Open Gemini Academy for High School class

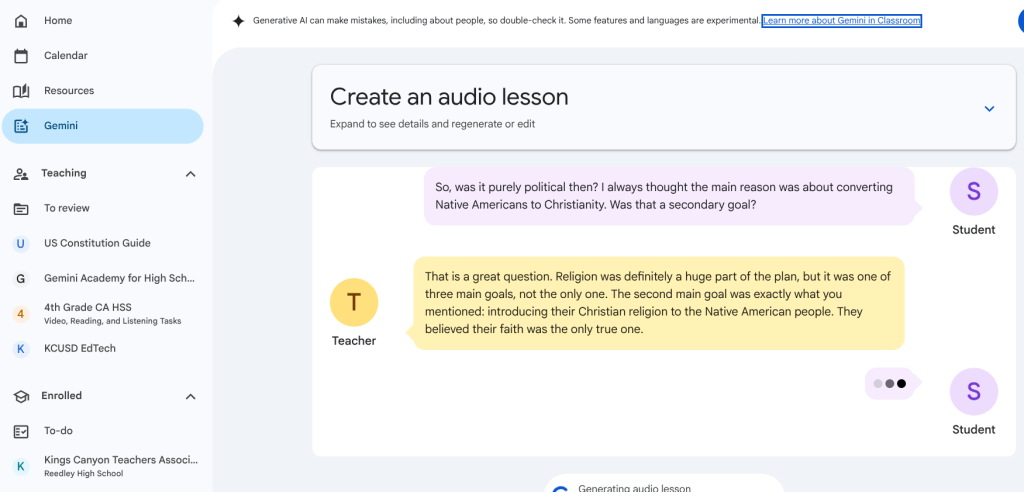click(x=120, y=278)
